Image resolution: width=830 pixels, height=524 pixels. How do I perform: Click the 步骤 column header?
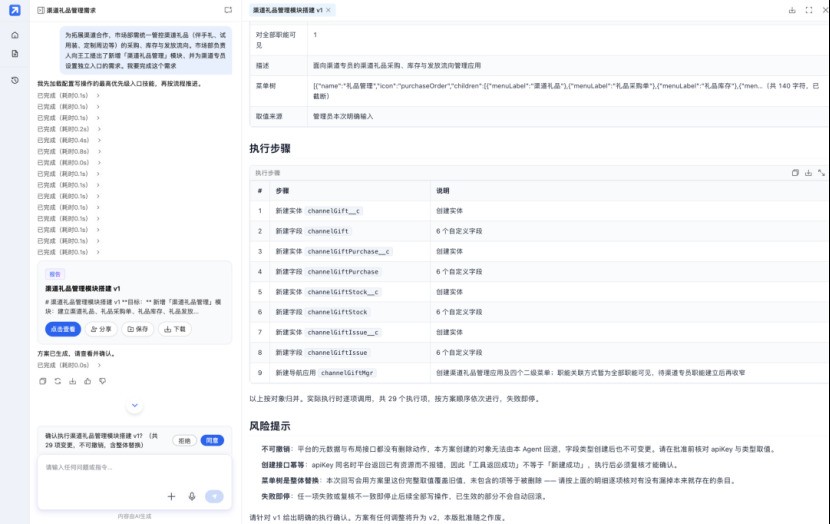click(x=282, y=191)
